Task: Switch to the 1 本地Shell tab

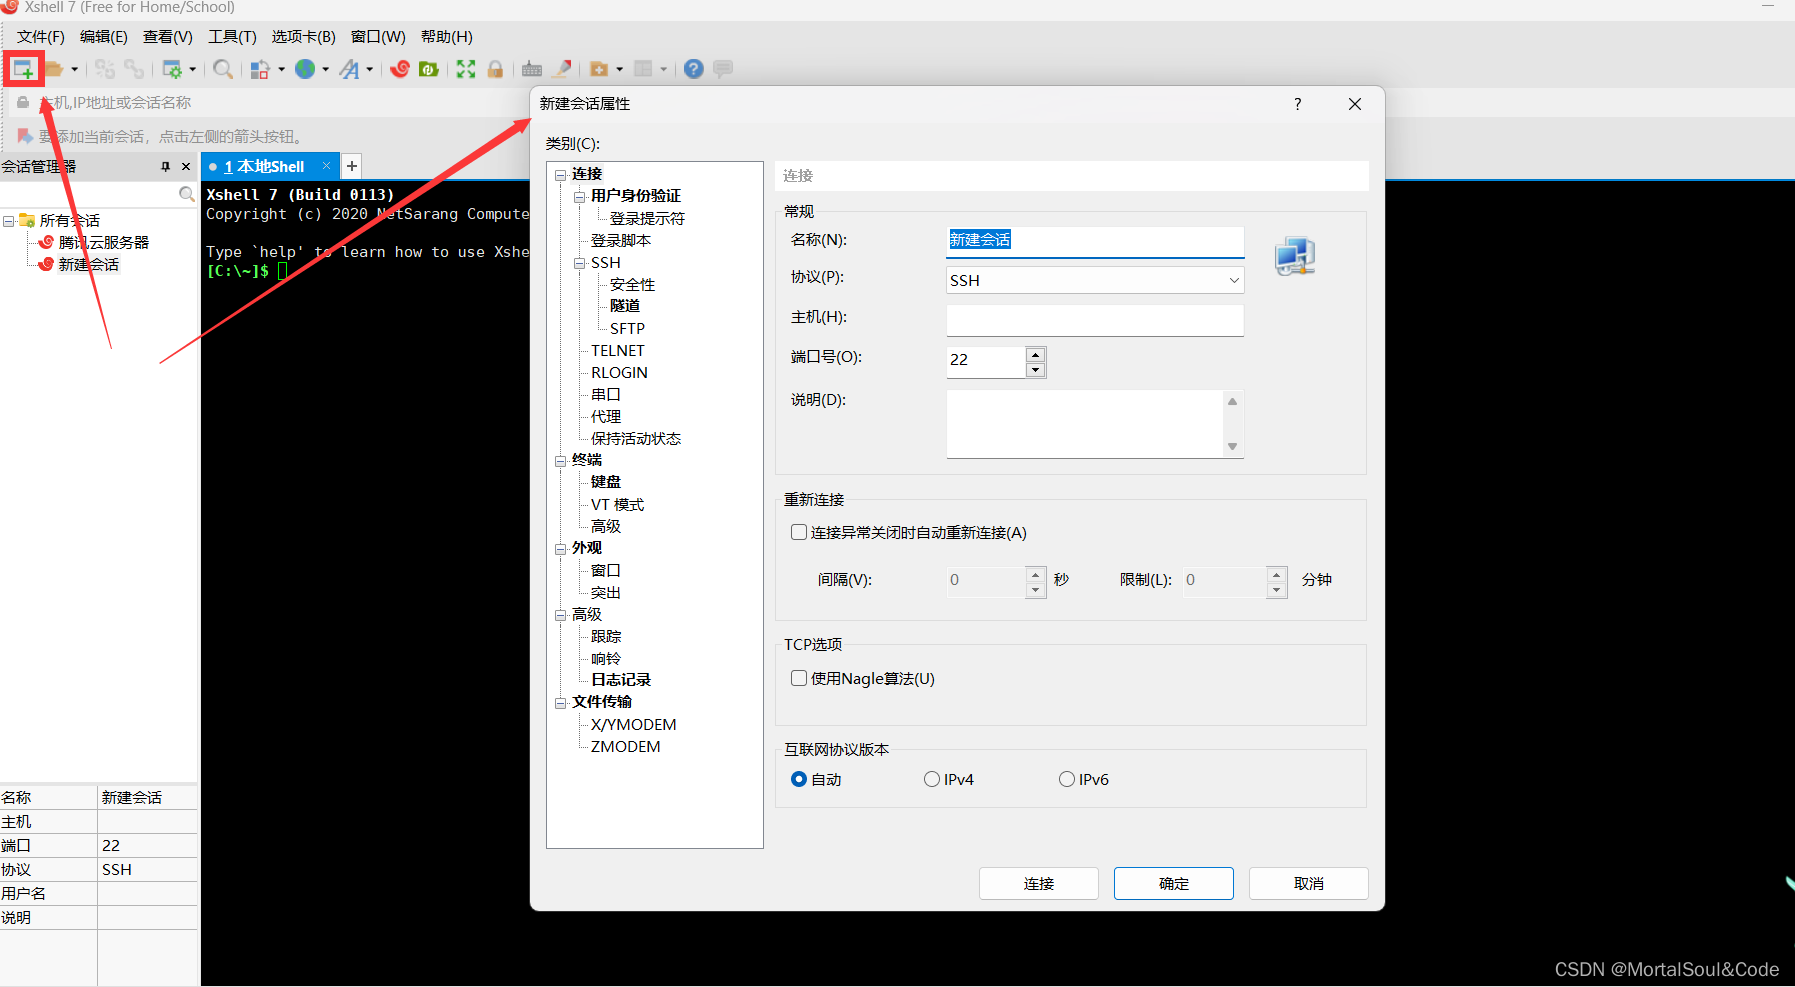Action: coord(264,167)
